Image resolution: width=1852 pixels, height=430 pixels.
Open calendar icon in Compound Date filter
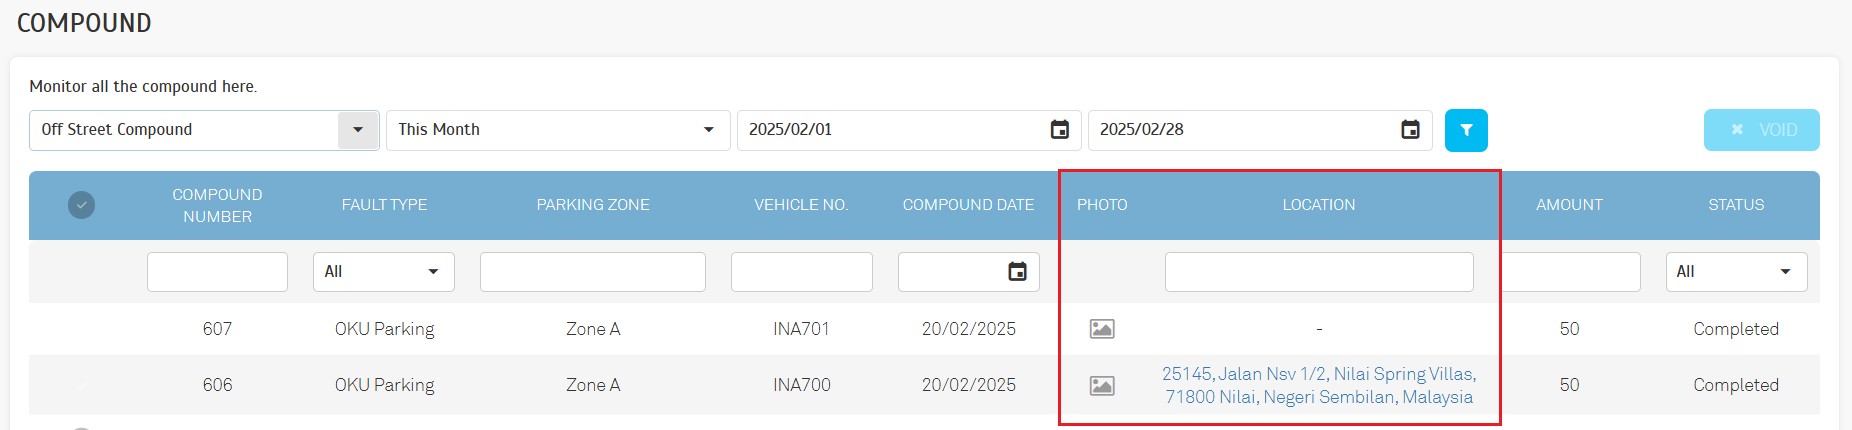pos(1017,272)
